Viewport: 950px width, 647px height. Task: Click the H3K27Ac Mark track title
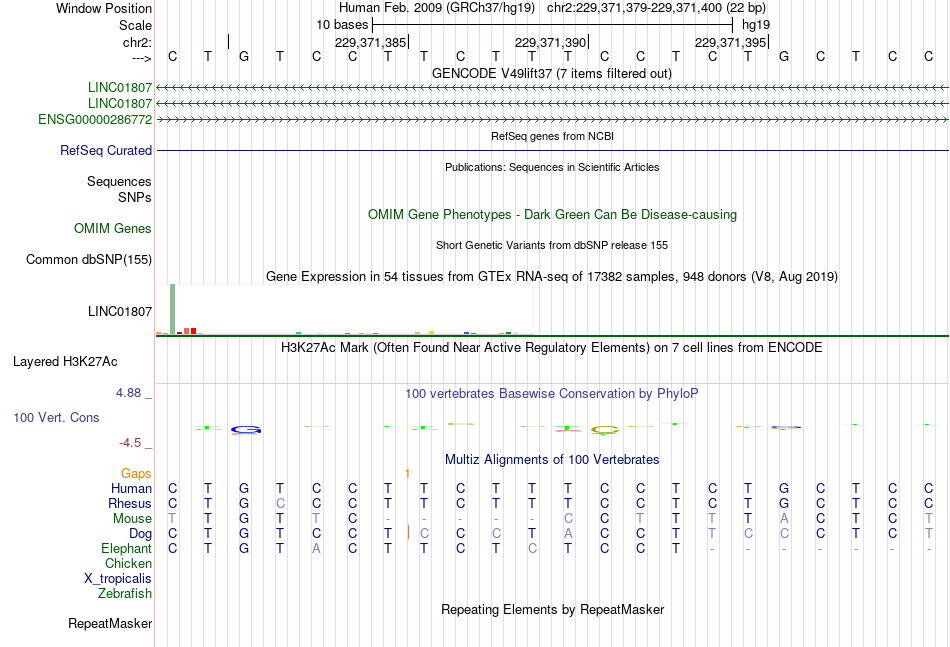click(552, 348)
